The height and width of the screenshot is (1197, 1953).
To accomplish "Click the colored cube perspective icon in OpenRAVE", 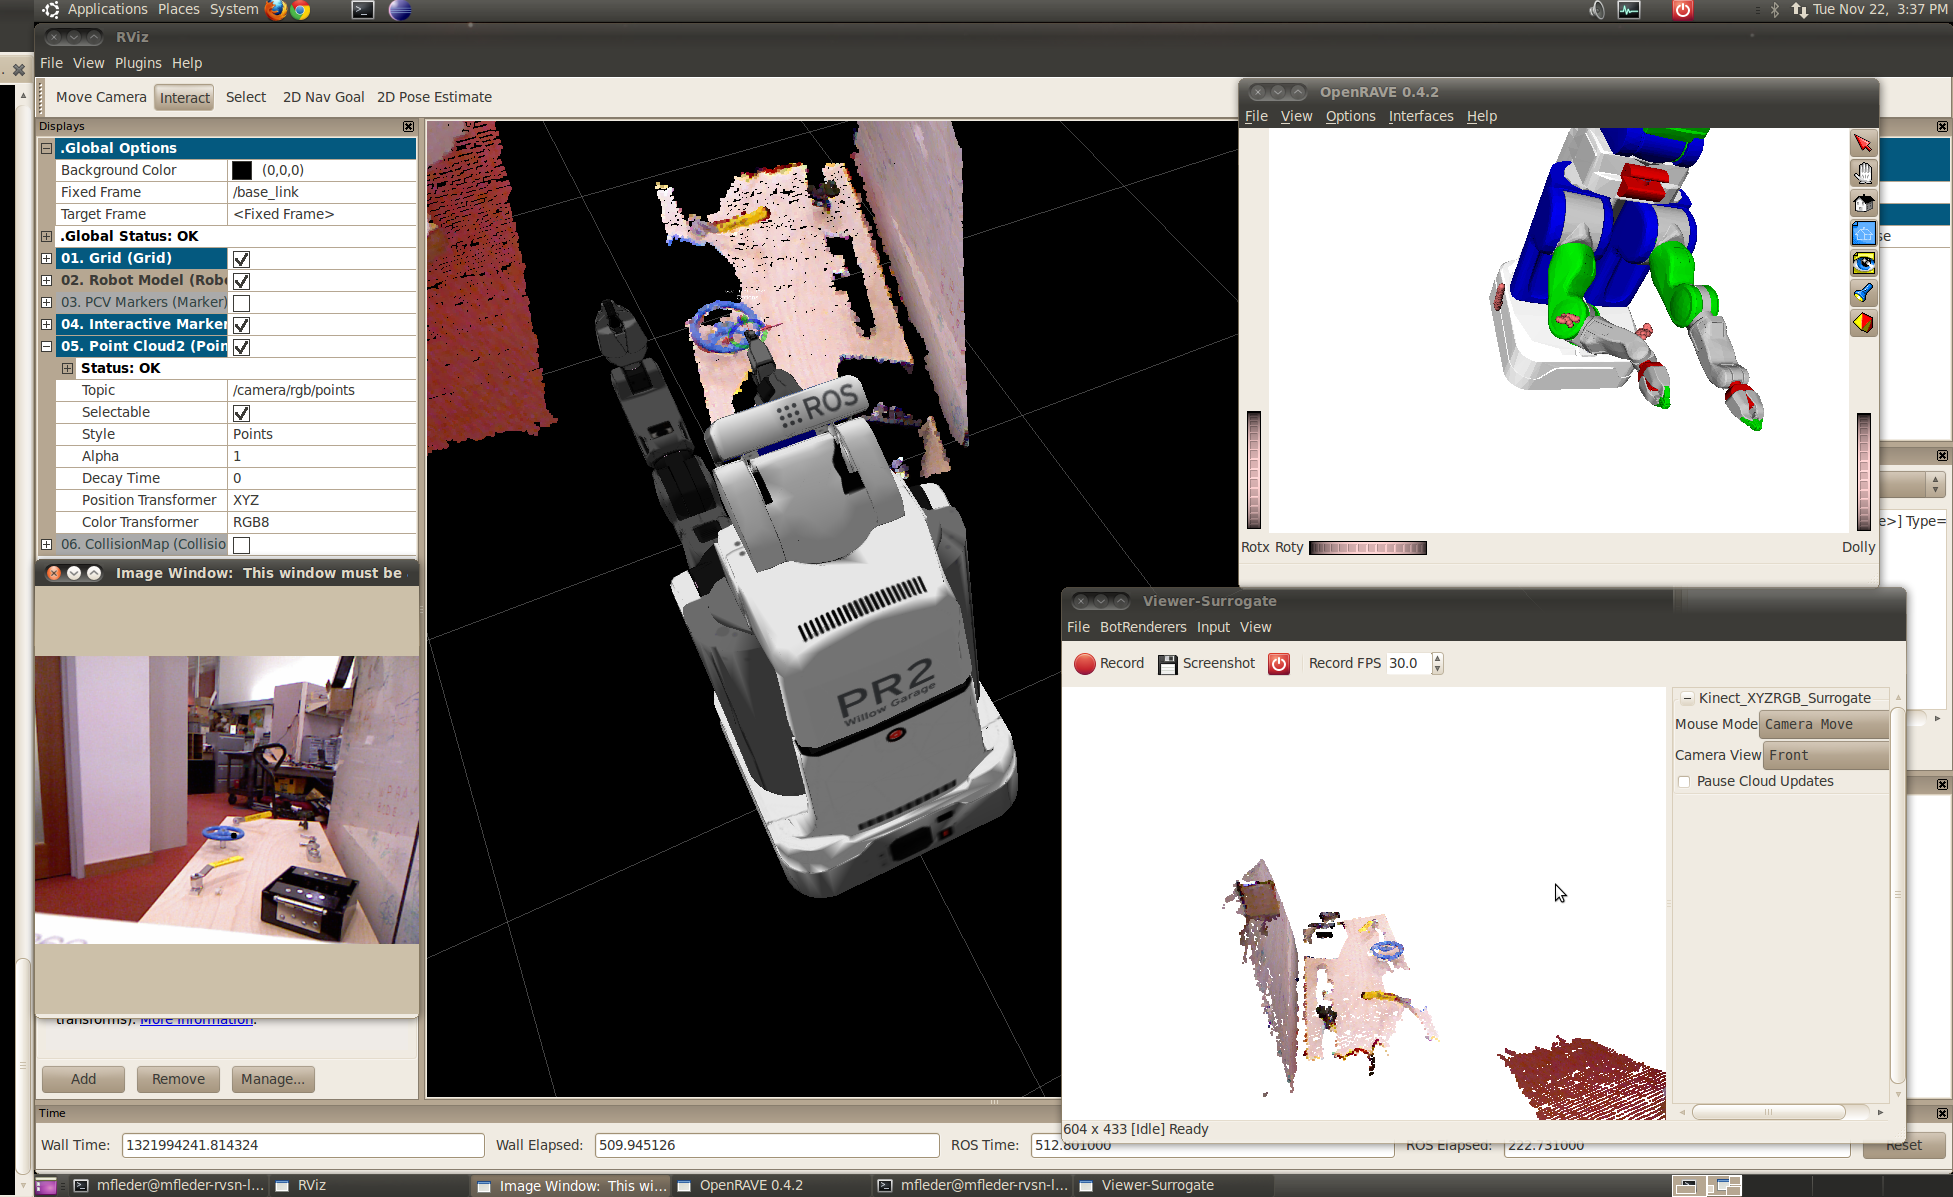I will click(1863, 323).
